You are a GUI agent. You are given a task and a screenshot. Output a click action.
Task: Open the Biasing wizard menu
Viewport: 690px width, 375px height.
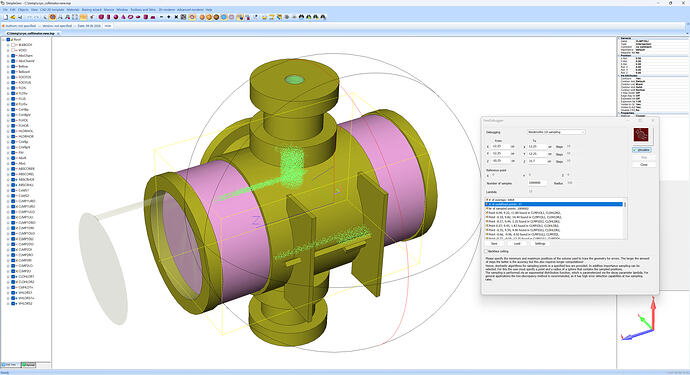point(92,10)
